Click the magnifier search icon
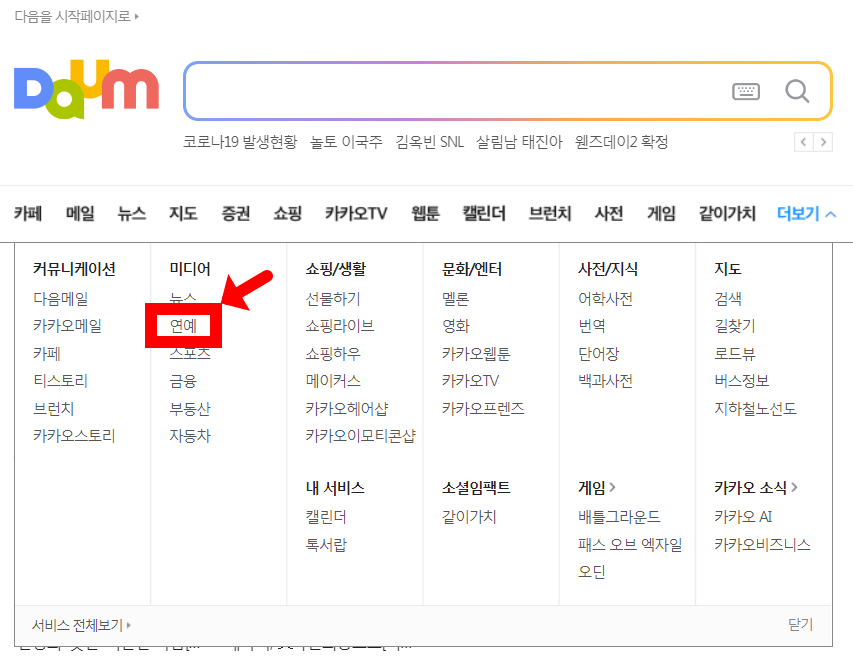853x662 pixels. pyautogui.click(x=797, y=91)
